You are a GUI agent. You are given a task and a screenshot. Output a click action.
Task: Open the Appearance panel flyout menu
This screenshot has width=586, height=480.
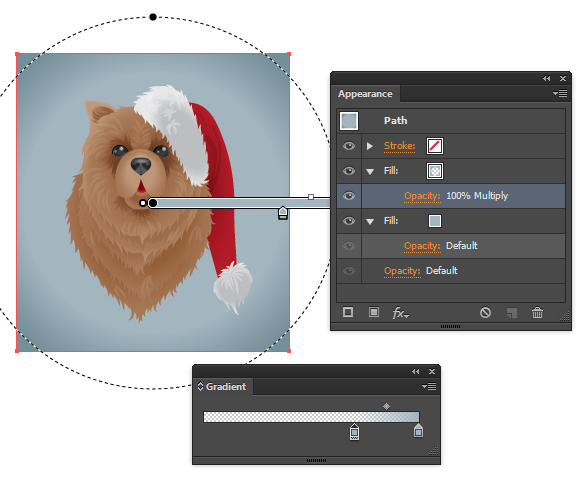pos(560,93)
